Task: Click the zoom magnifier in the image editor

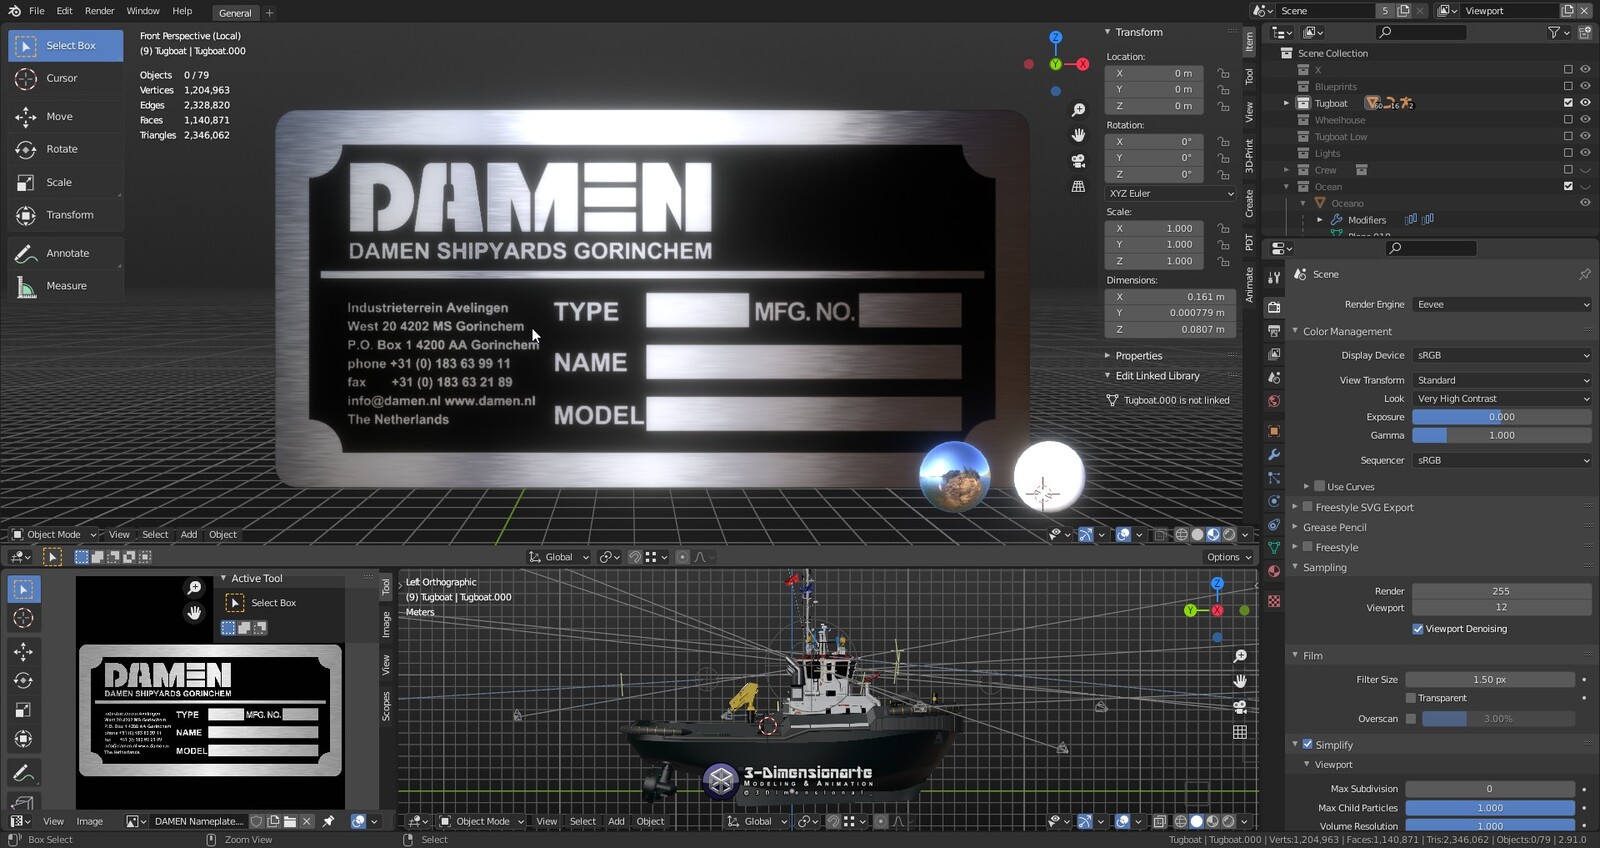Action: 195,588
